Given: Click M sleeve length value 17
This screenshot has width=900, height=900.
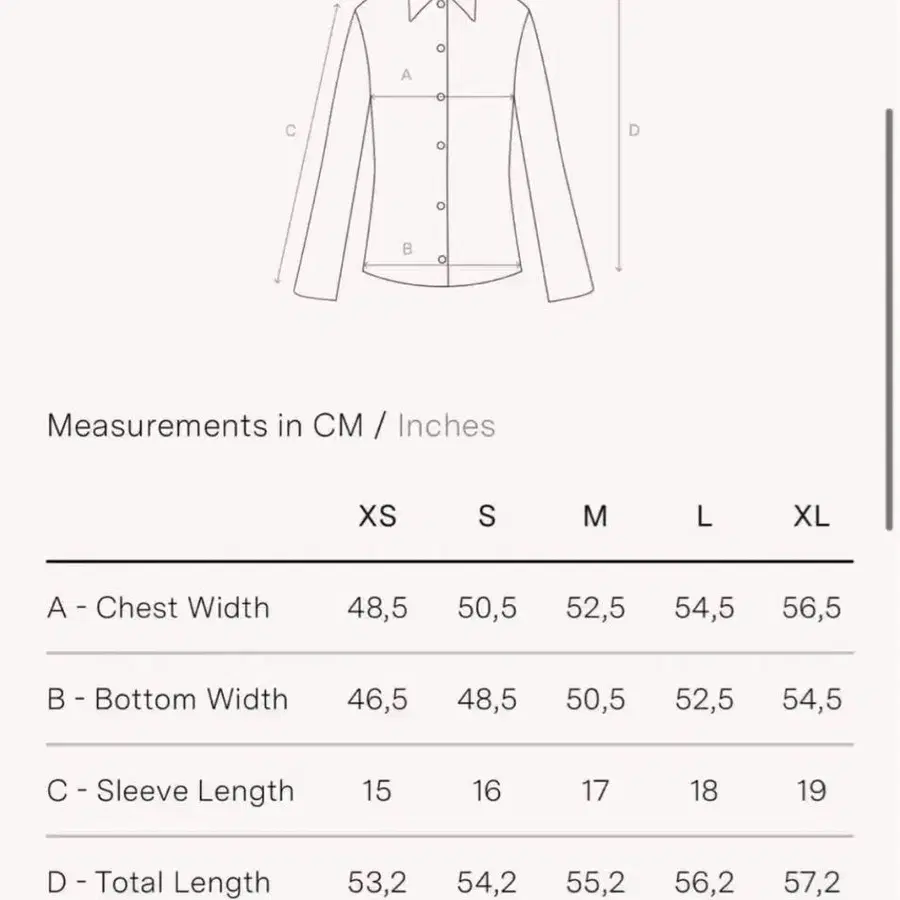Looking at the screenshot, I should (595, 791).
